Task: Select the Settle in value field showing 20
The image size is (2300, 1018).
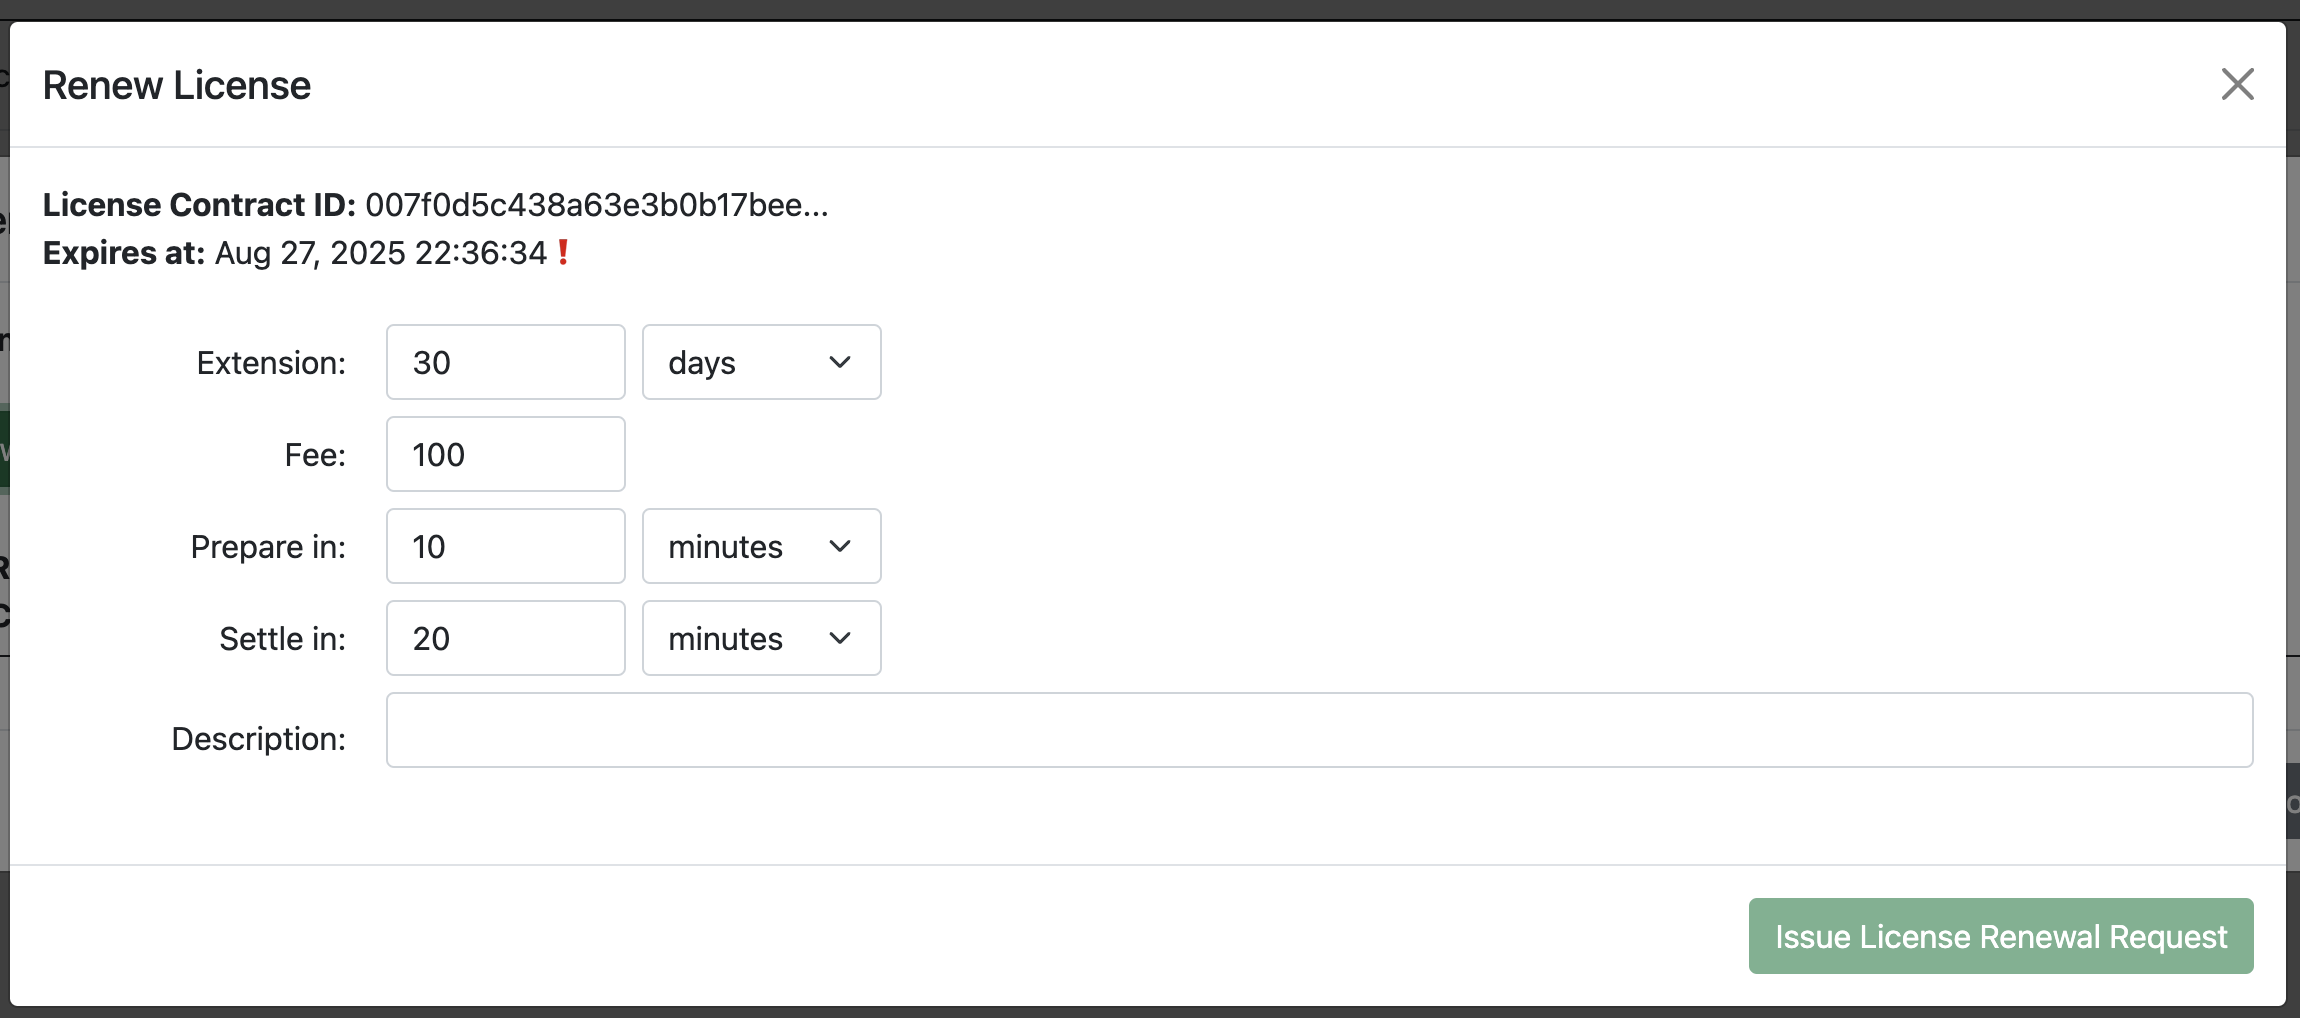Action: [505, 638]
